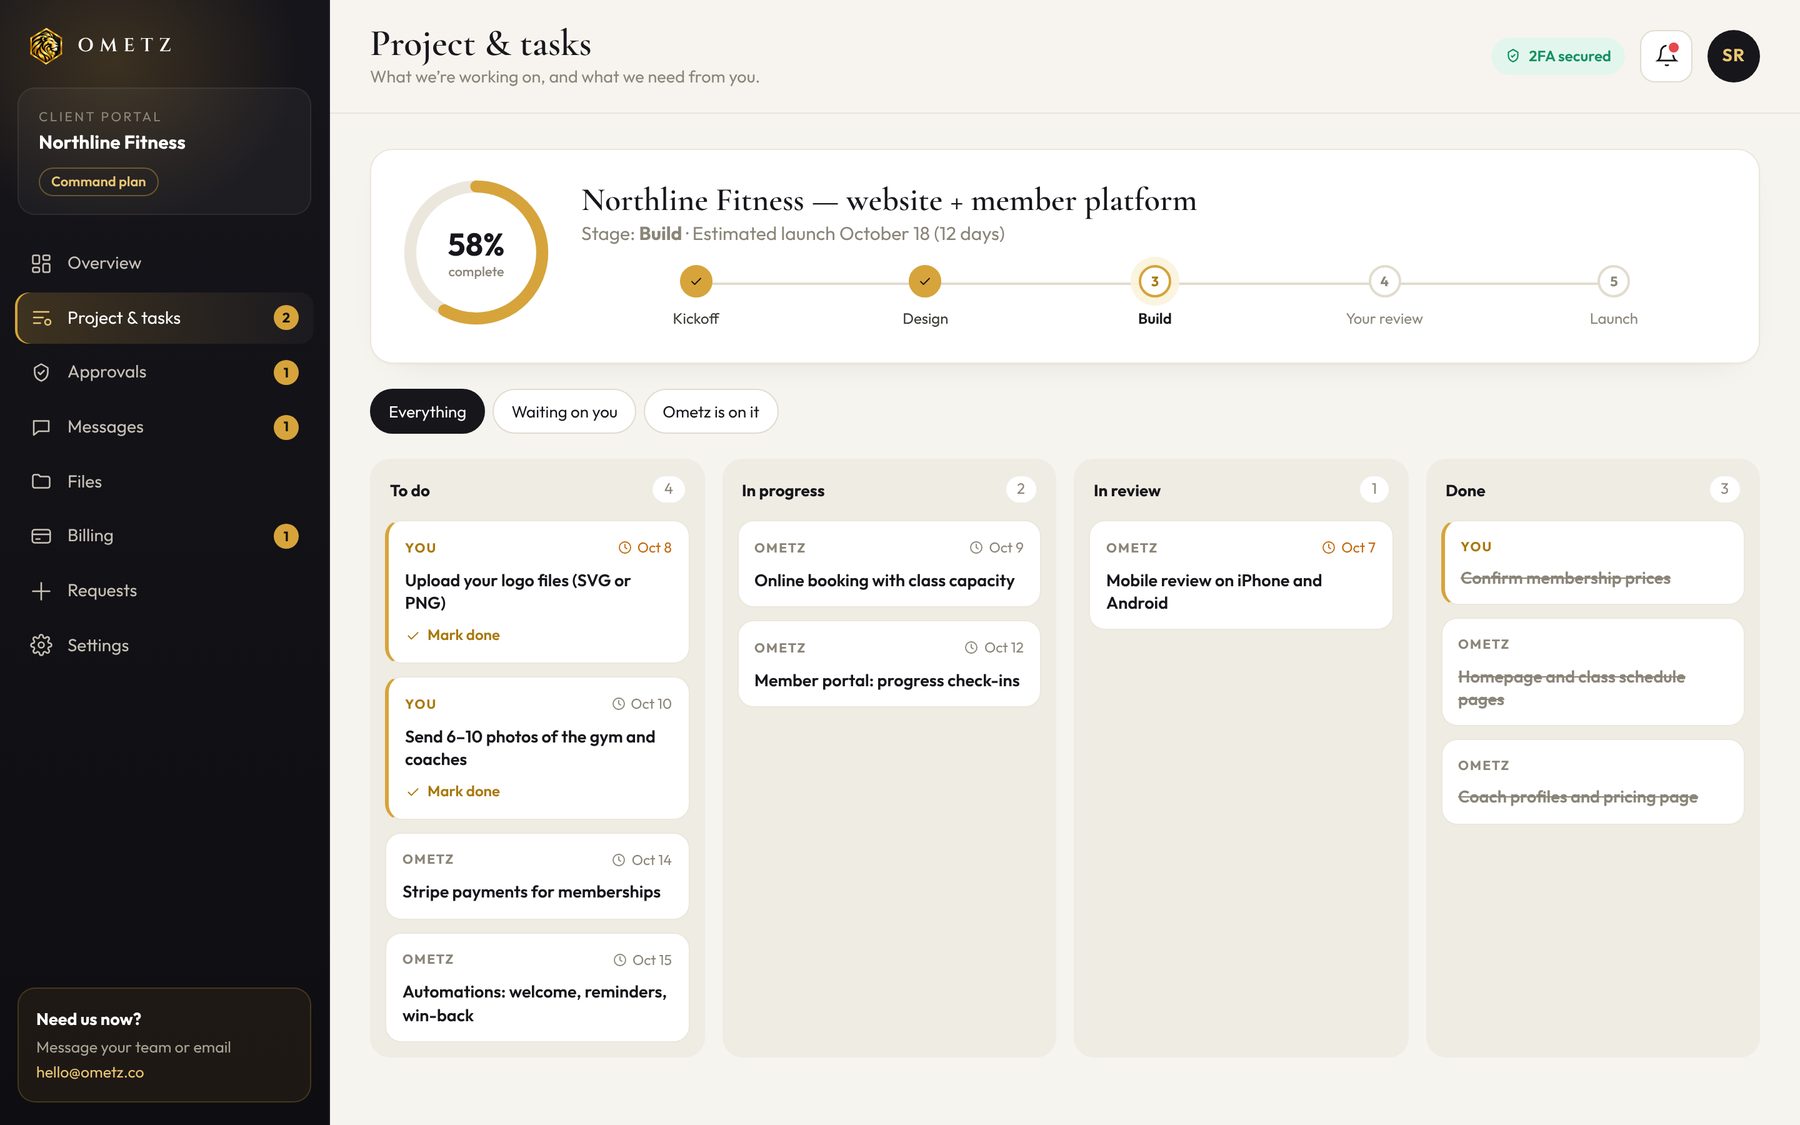
Task: Open Member portal progress check-ins card
Action: point(889,664)
